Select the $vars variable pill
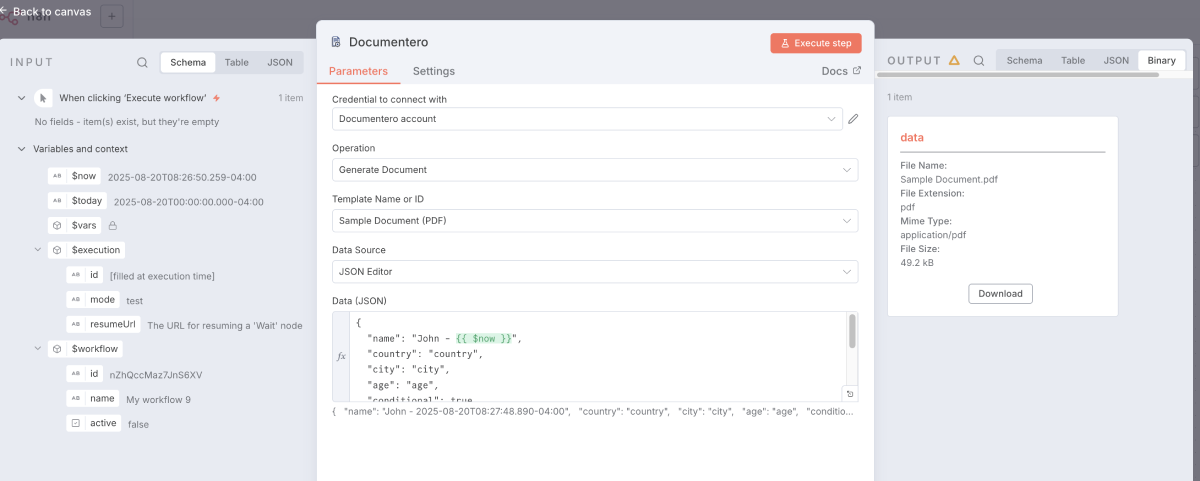The image size is (1200, 481). tap(75, 225)
